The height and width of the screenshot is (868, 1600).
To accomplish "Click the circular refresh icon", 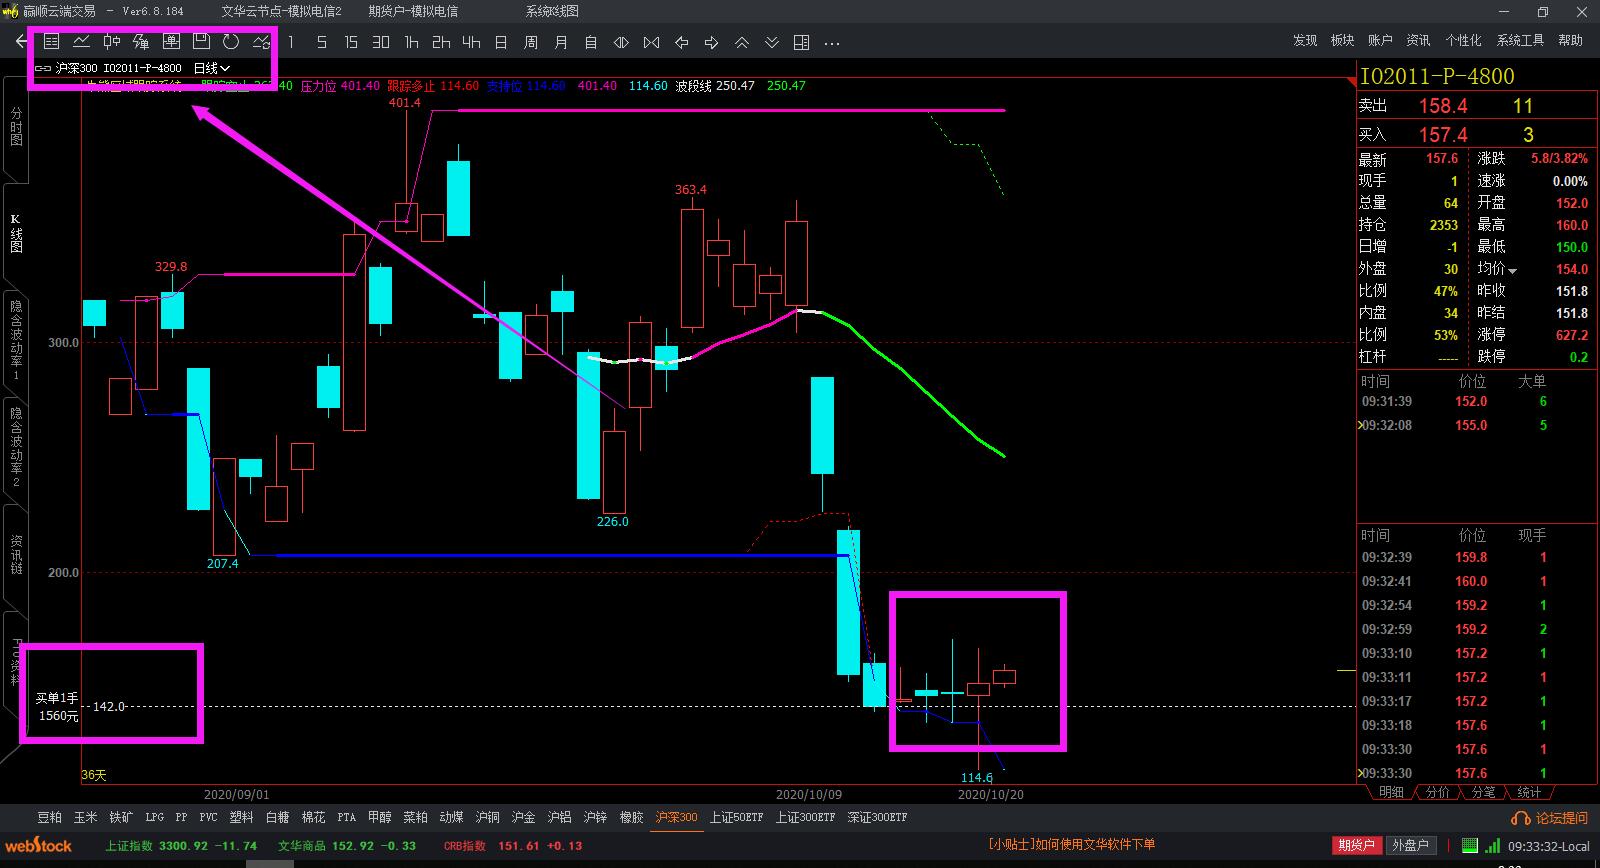I will click(x=231, y=42).
